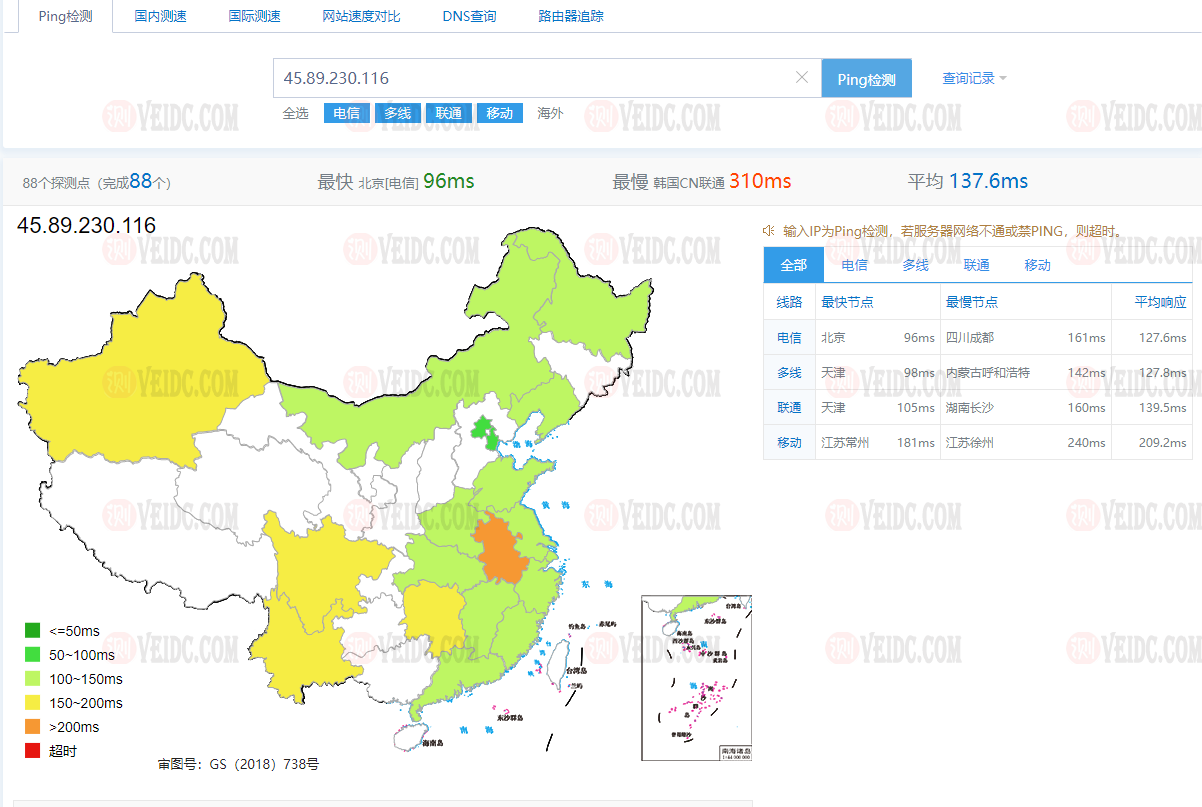Switch results table to 联通 tab
Screen dimensions: 1202x807
tap(976, 265)
